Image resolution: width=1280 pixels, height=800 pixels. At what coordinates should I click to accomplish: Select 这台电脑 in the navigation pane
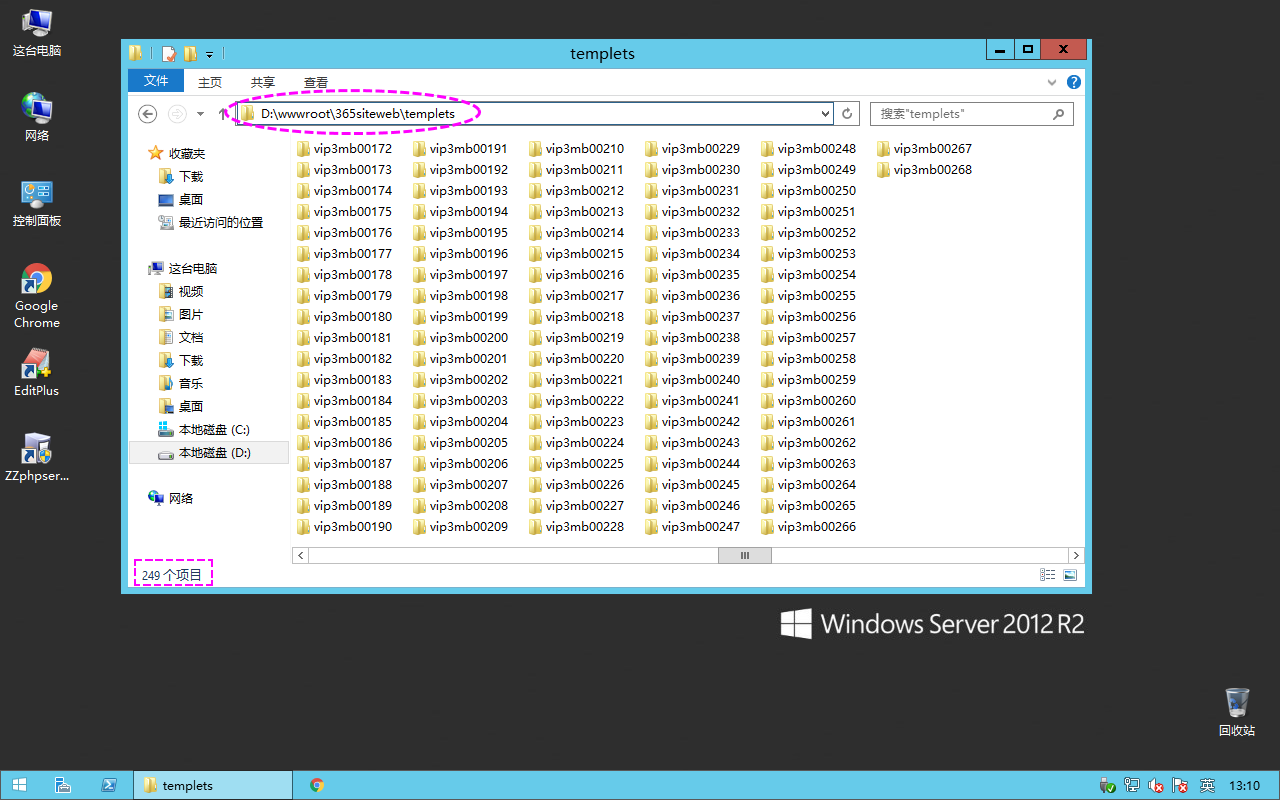coord(182,268)
